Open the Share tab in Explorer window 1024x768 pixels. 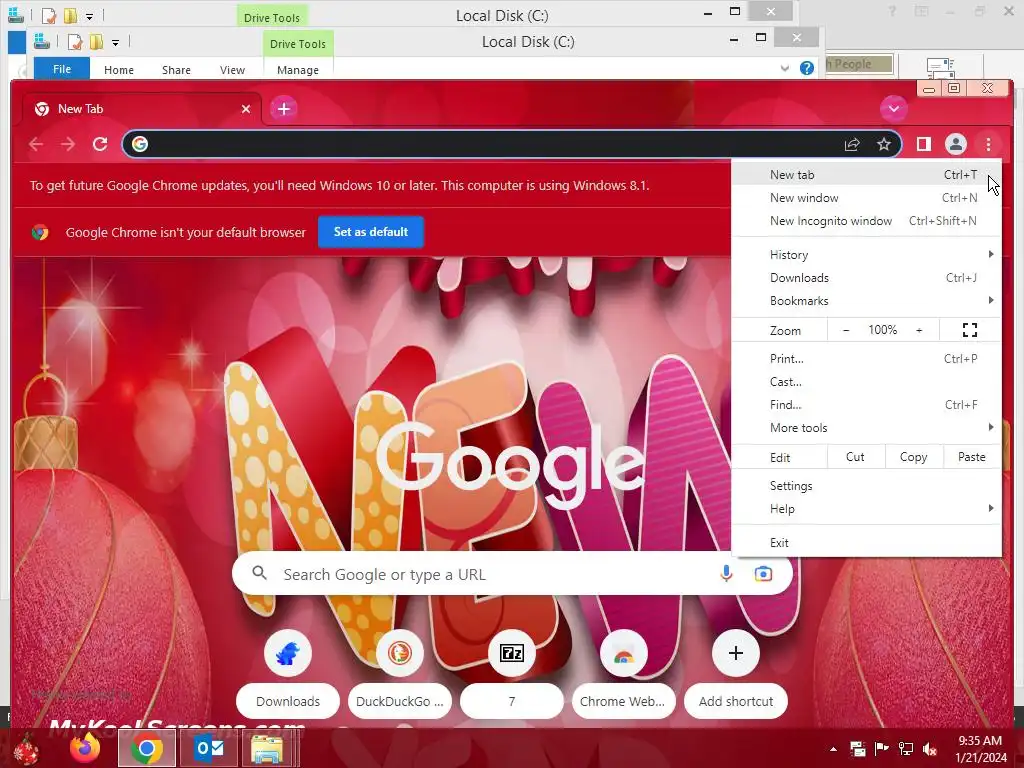(176, 70)
